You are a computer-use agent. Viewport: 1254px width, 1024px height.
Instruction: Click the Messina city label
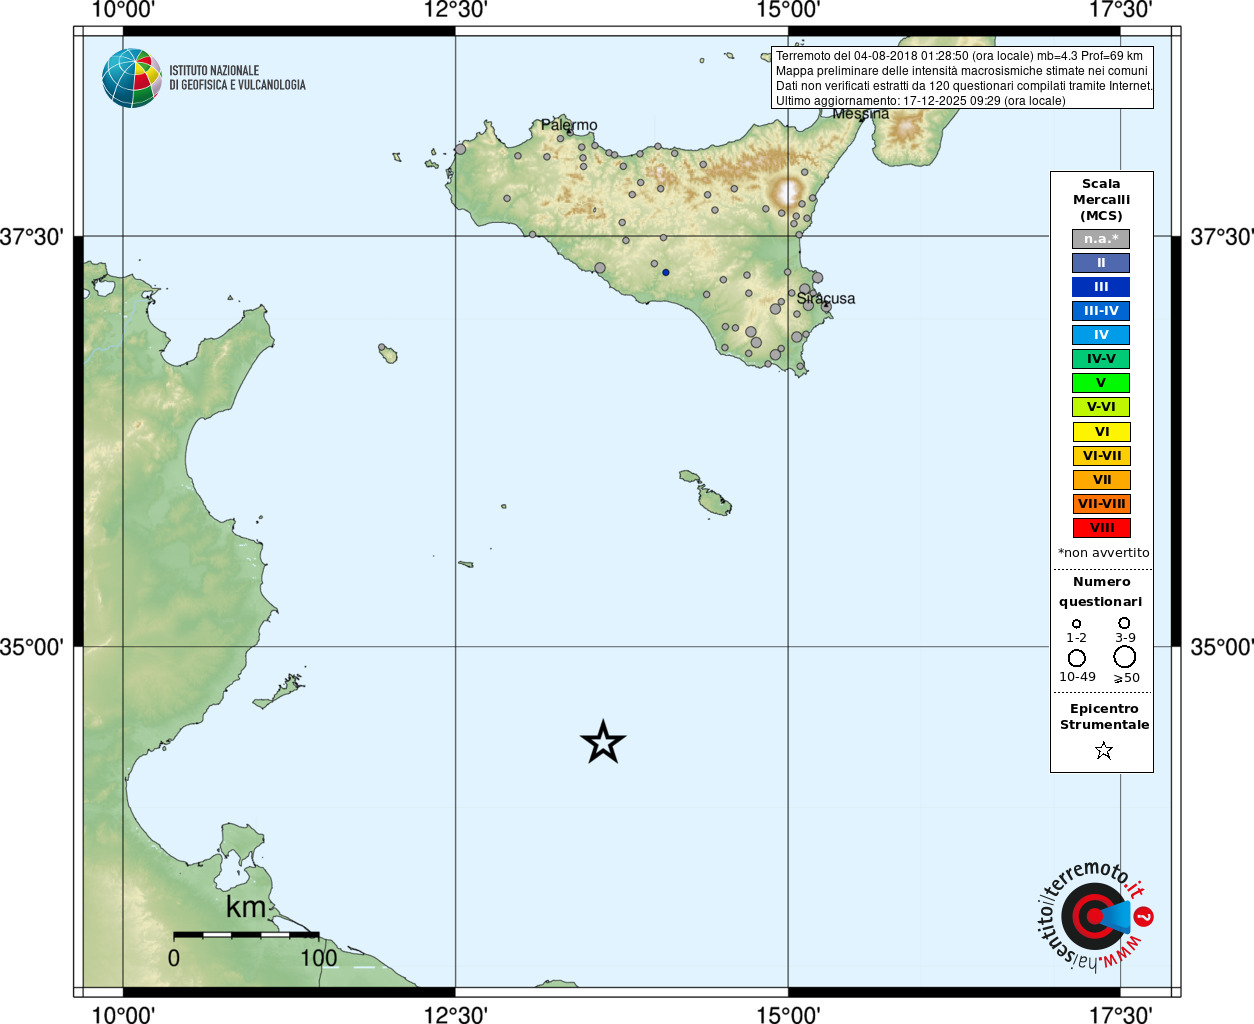861,113
